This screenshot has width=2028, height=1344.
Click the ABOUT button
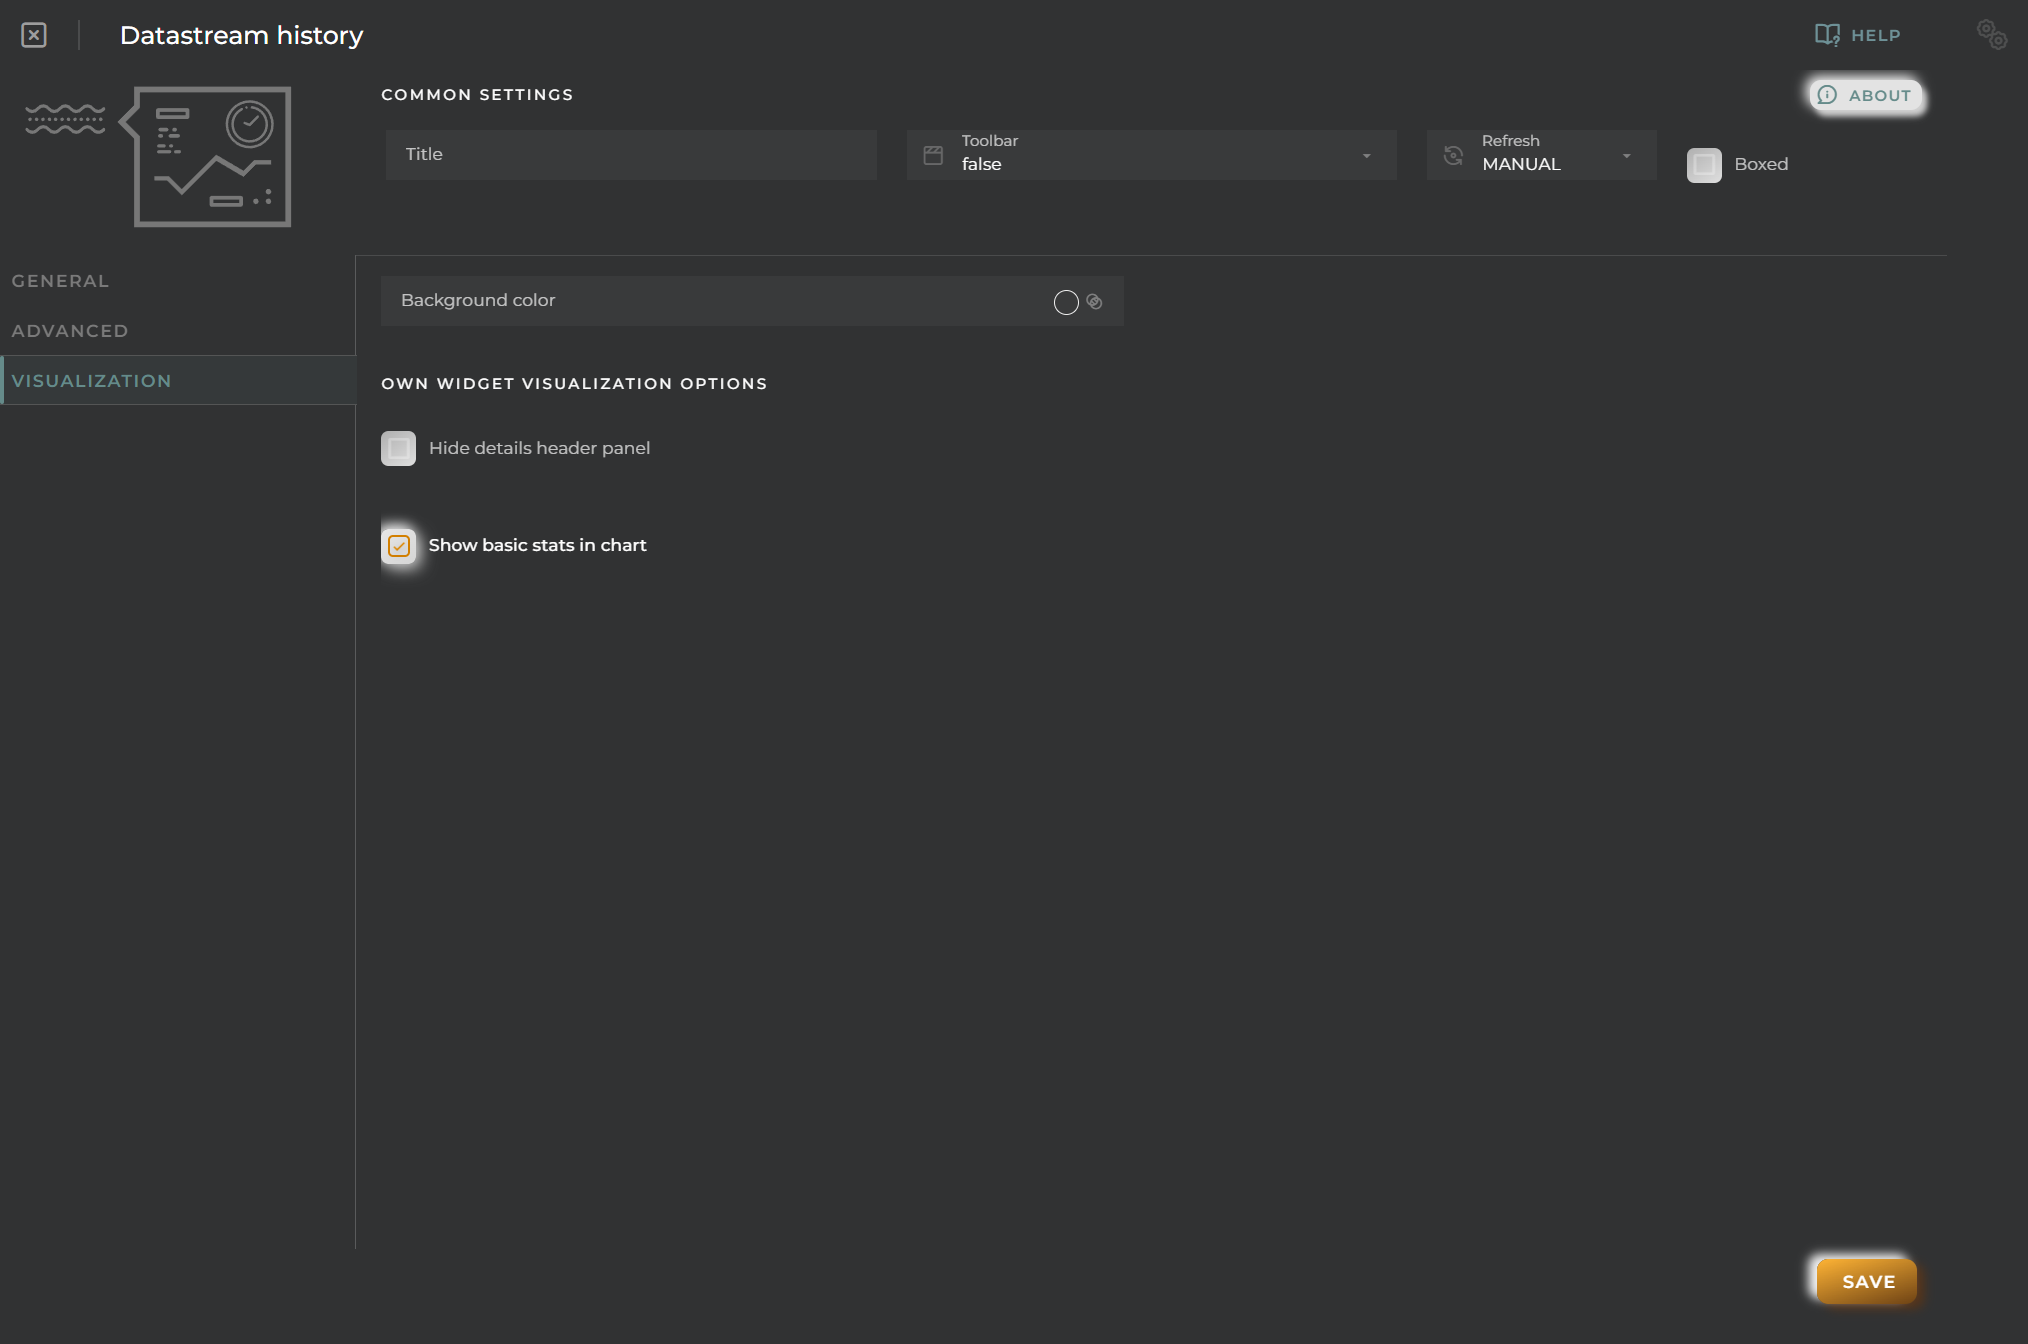tap(1864, 93)
